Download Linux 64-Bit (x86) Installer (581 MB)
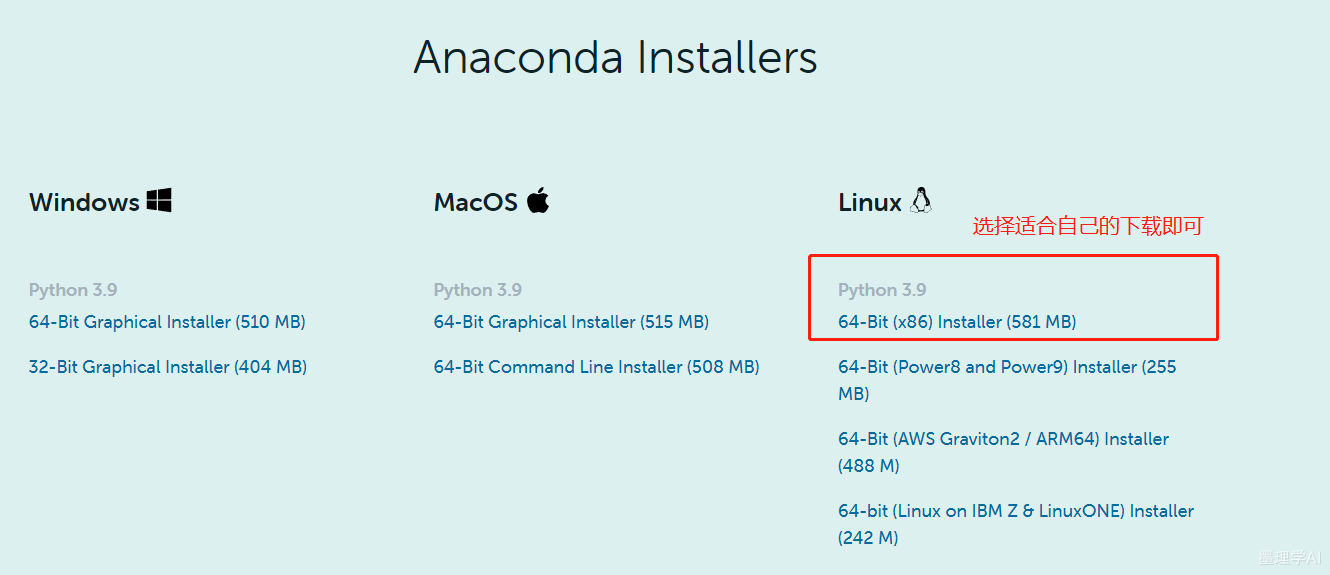 (x=957, y=322)
